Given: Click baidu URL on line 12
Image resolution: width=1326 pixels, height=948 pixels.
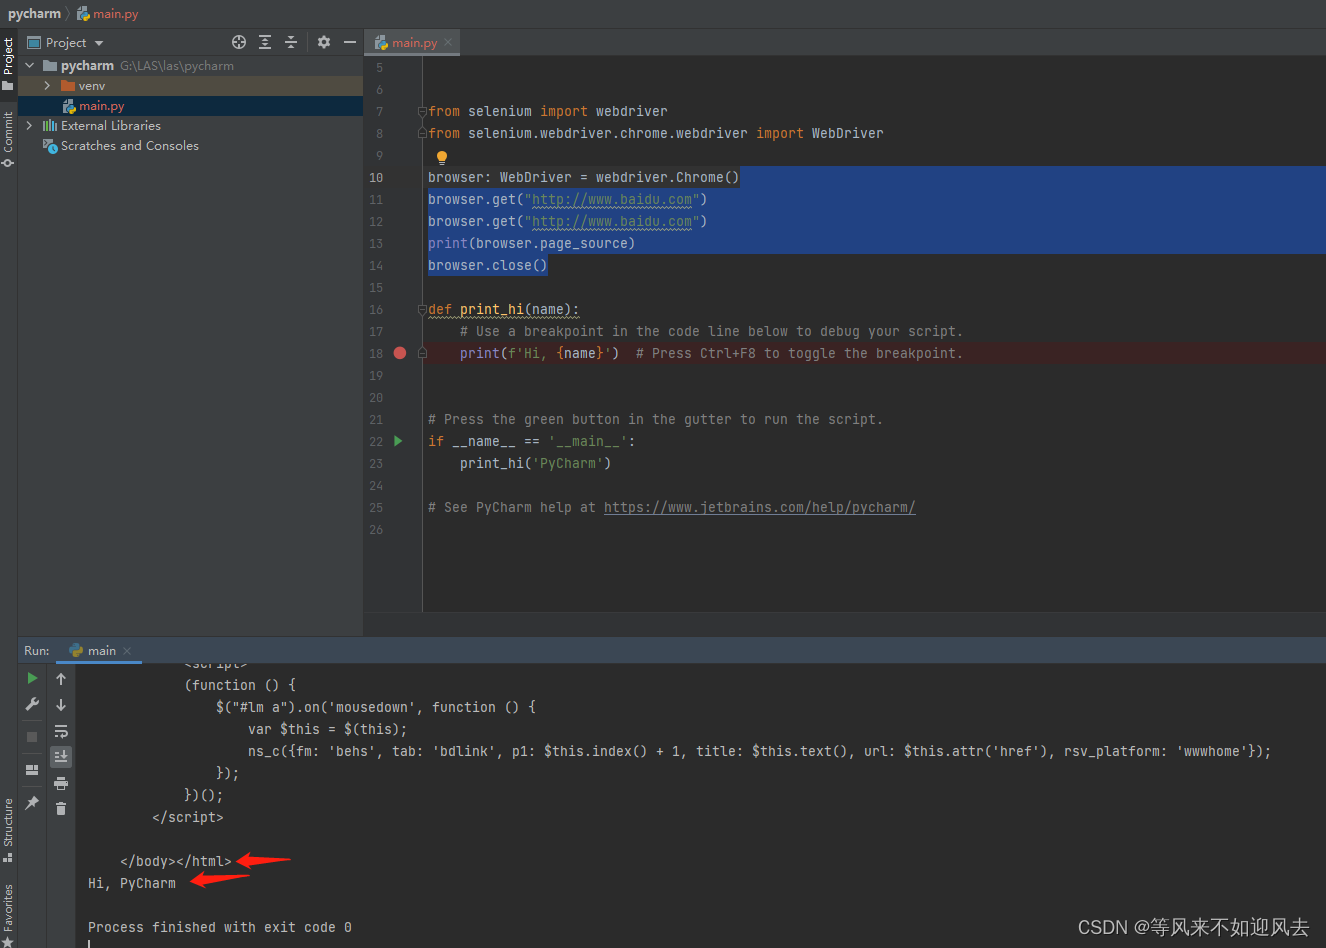Looking at the screenshot, I should coord(611,221).
